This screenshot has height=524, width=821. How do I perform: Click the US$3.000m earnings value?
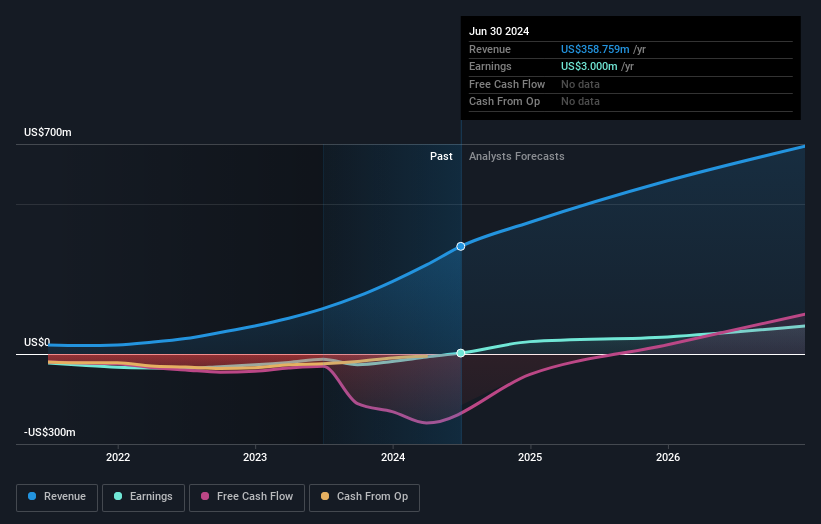(589, 66)
